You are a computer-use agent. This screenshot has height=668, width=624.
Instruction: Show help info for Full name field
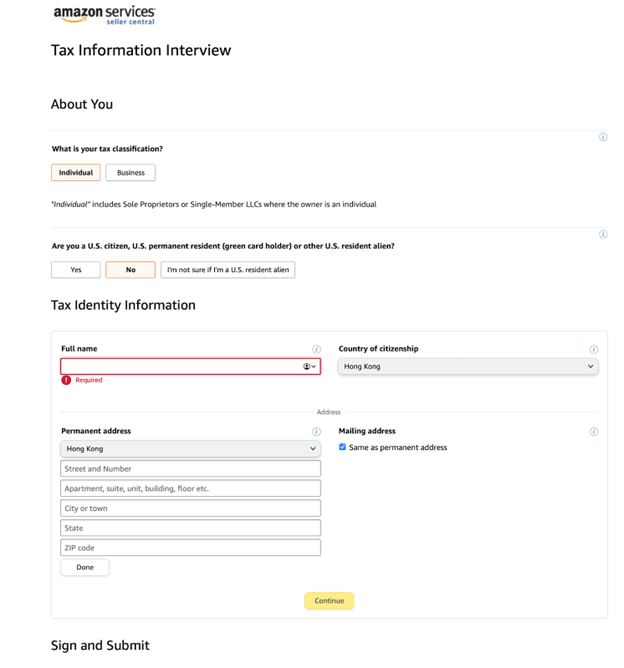[x=316, y=349]
